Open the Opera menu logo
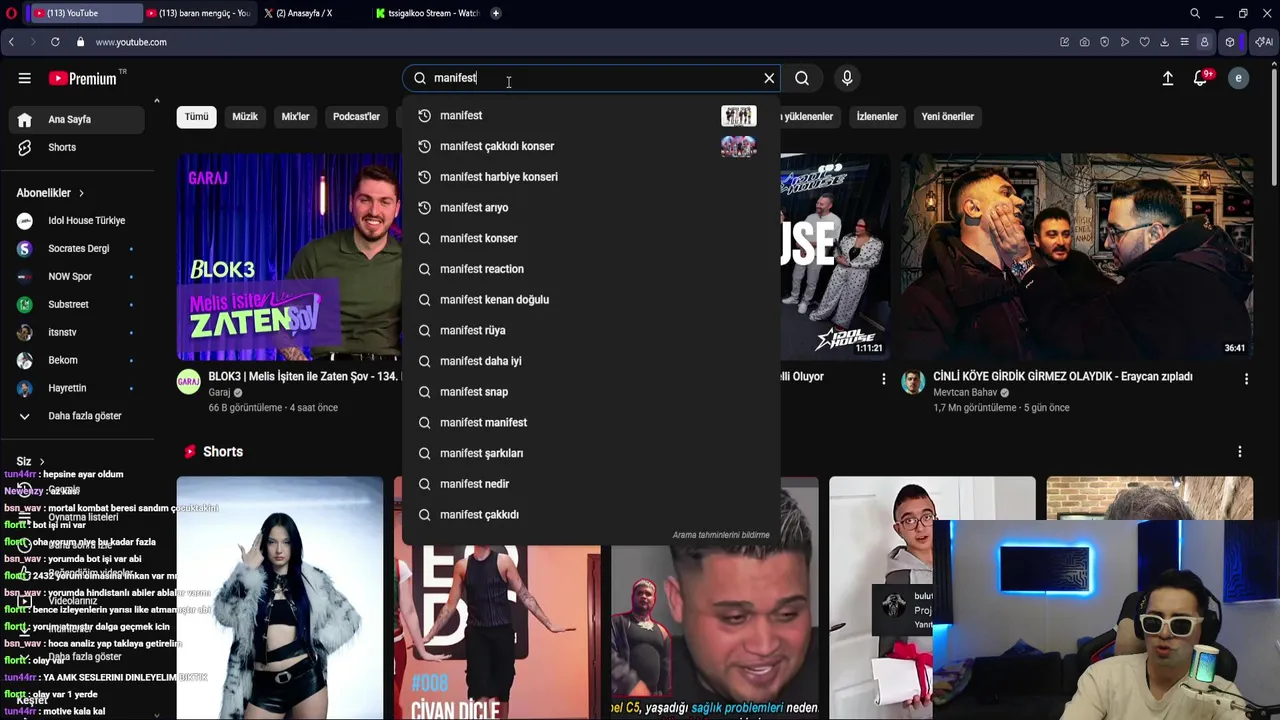 click(x=11, y=13)
